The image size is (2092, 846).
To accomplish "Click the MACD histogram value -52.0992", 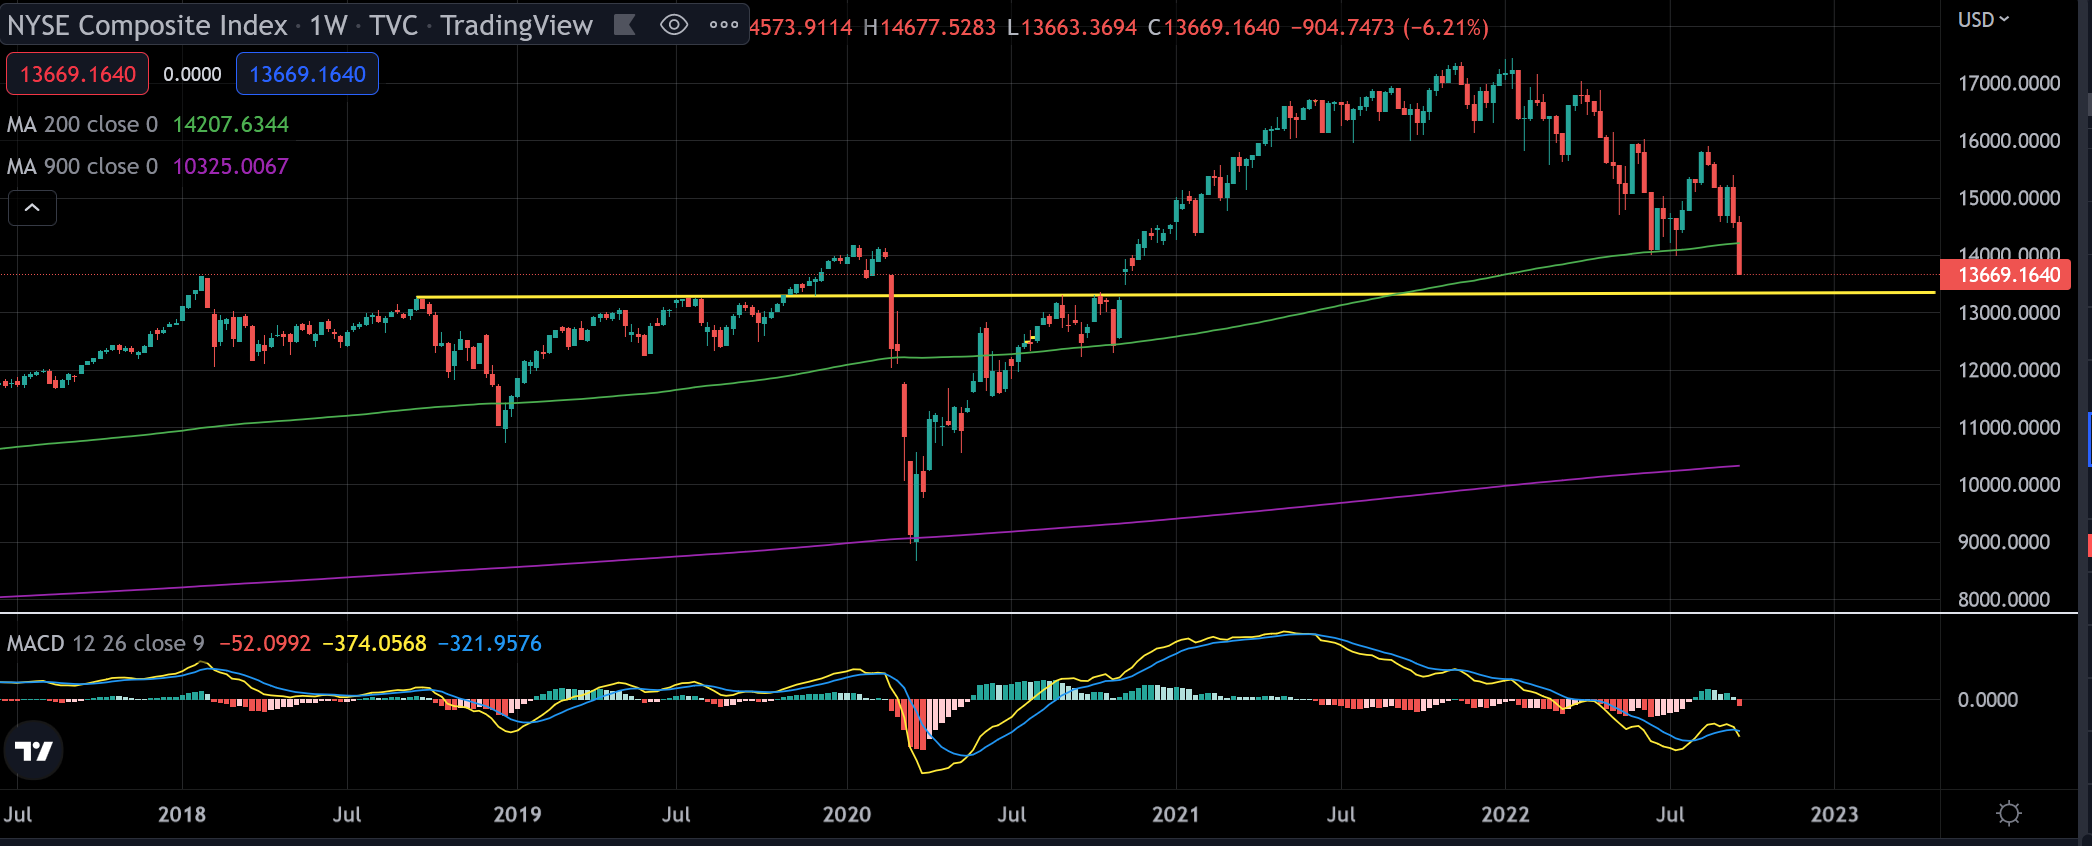I will (265, 643).
